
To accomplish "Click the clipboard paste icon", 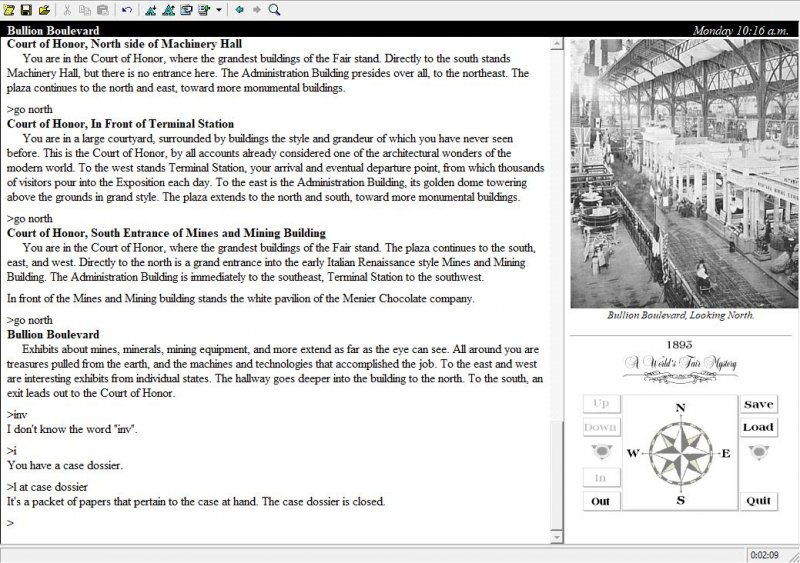I will coord(103,10).
